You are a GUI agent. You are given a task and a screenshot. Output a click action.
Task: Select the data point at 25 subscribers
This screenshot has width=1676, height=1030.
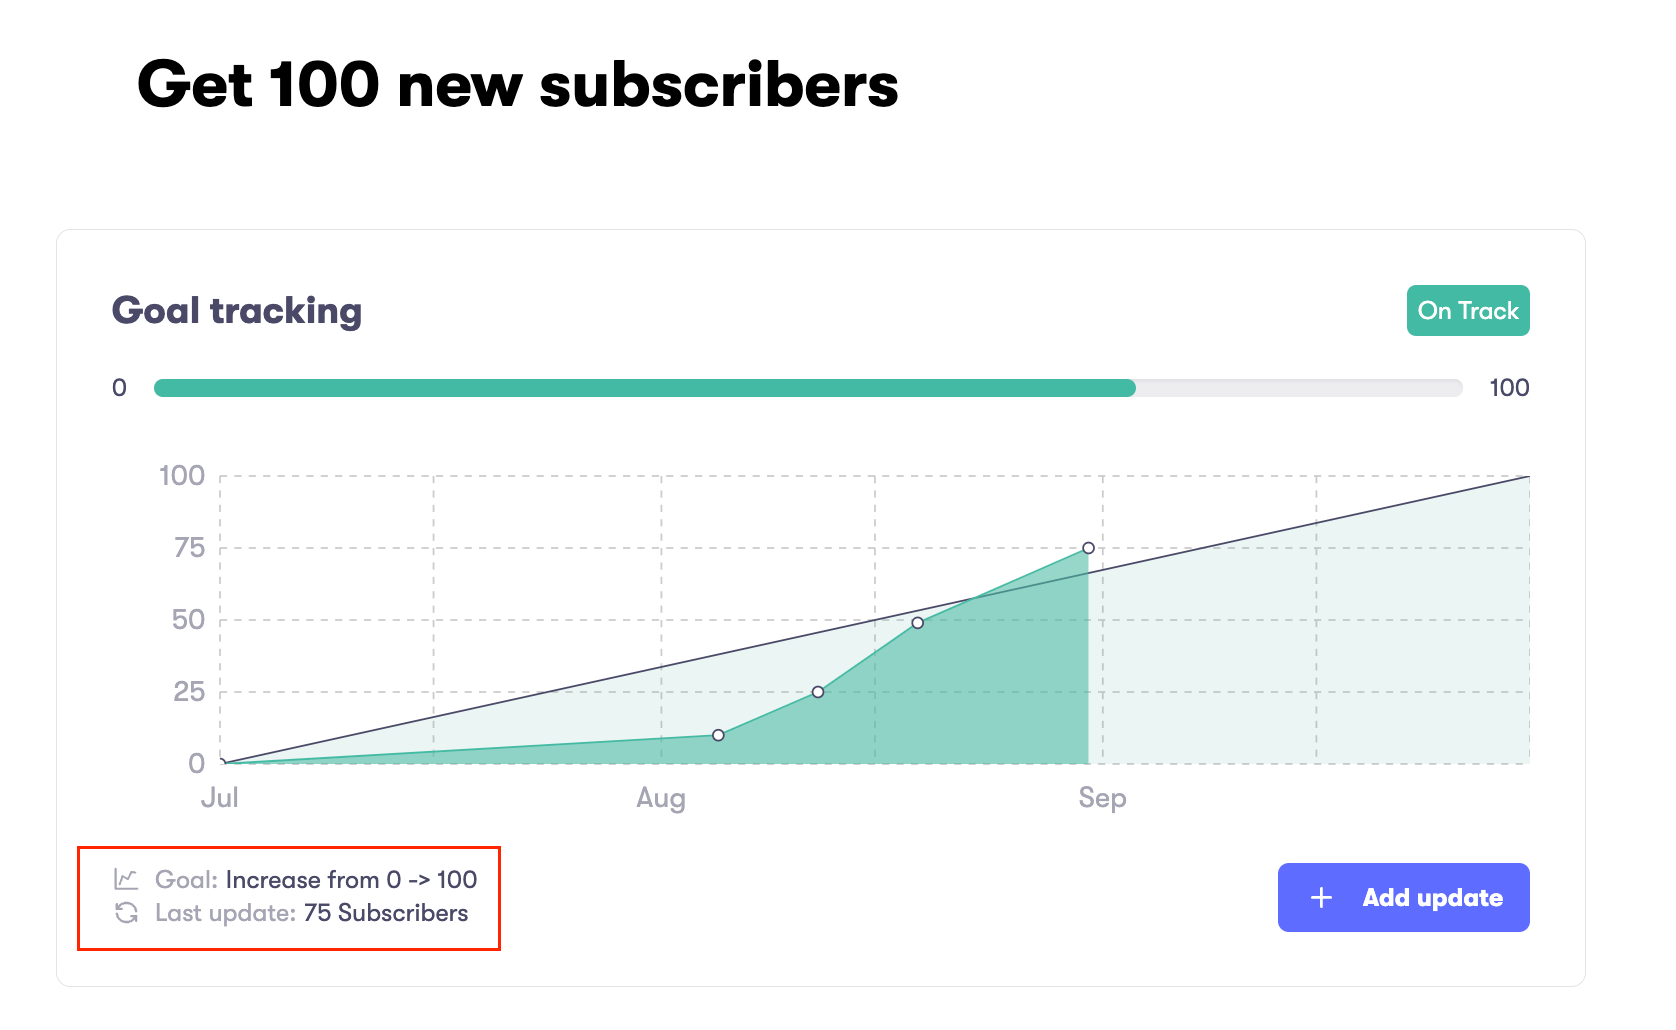tap(818, 692)
